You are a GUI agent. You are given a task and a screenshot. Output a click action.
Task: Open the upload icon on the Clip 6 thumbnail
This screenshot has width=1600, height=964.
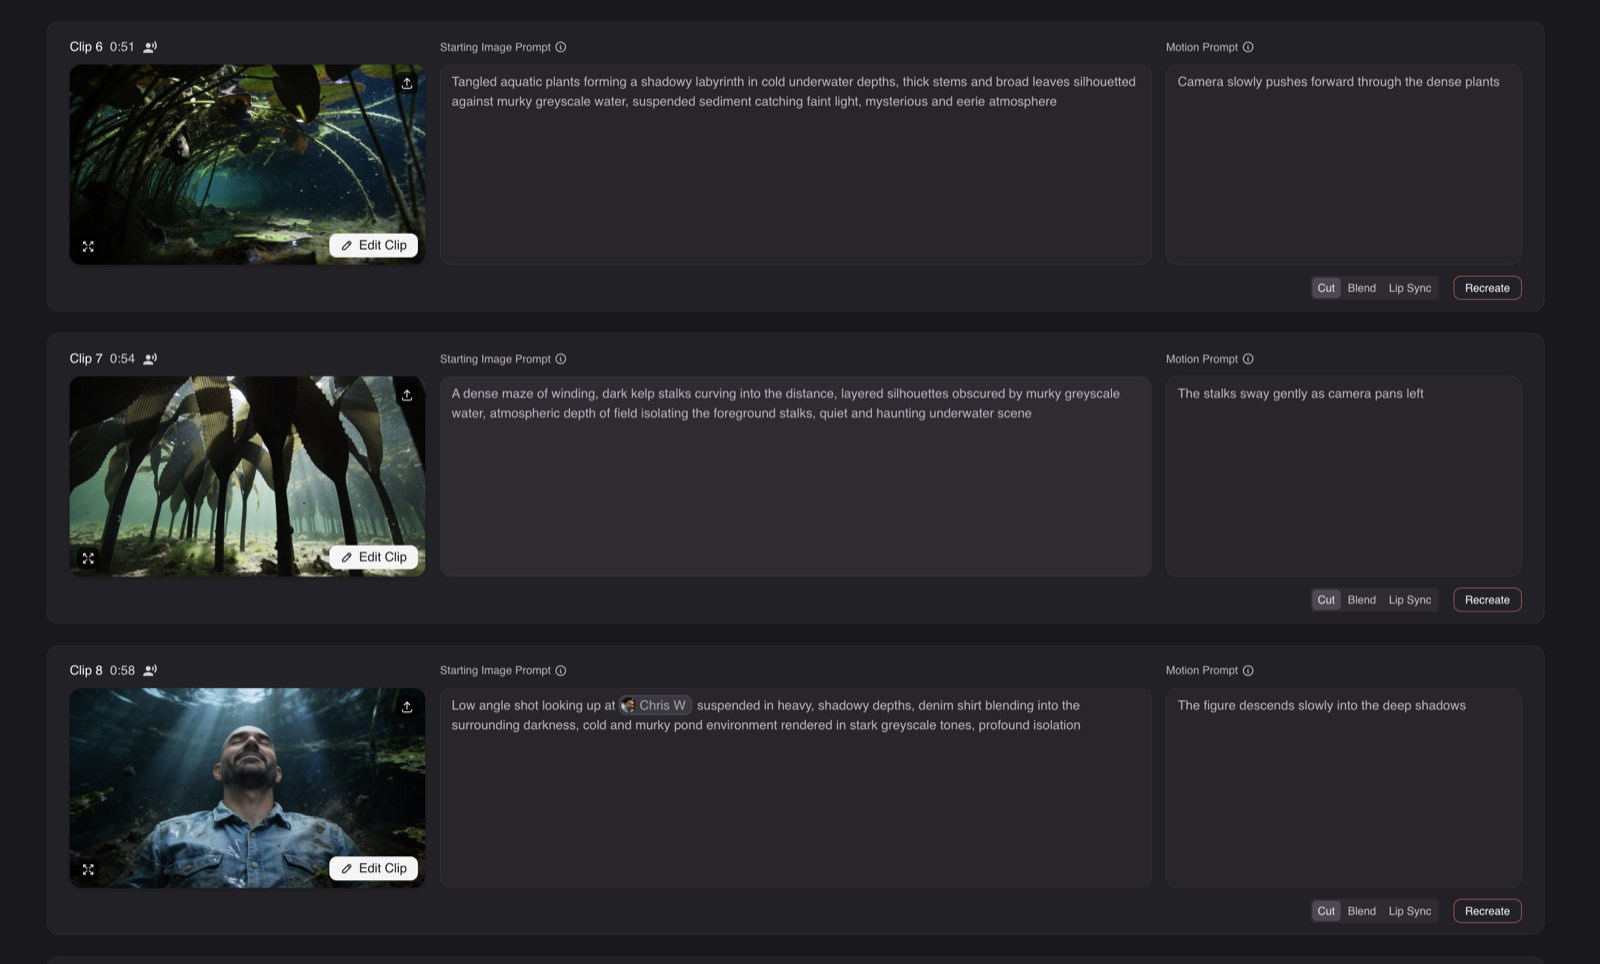[x=407, y=84]
